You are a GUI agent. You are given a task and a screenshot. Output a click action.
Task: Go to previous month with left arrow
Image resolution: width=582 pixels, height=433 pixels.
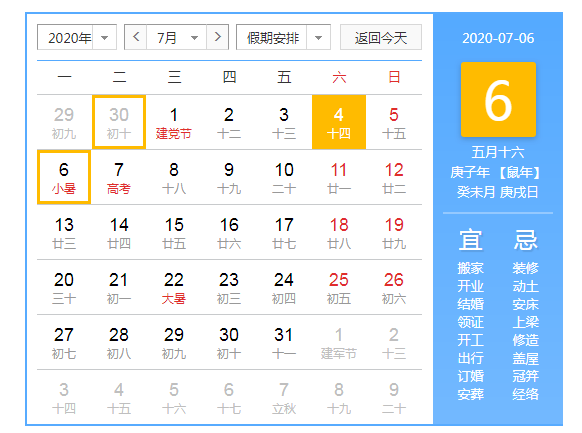click(136, 37)
